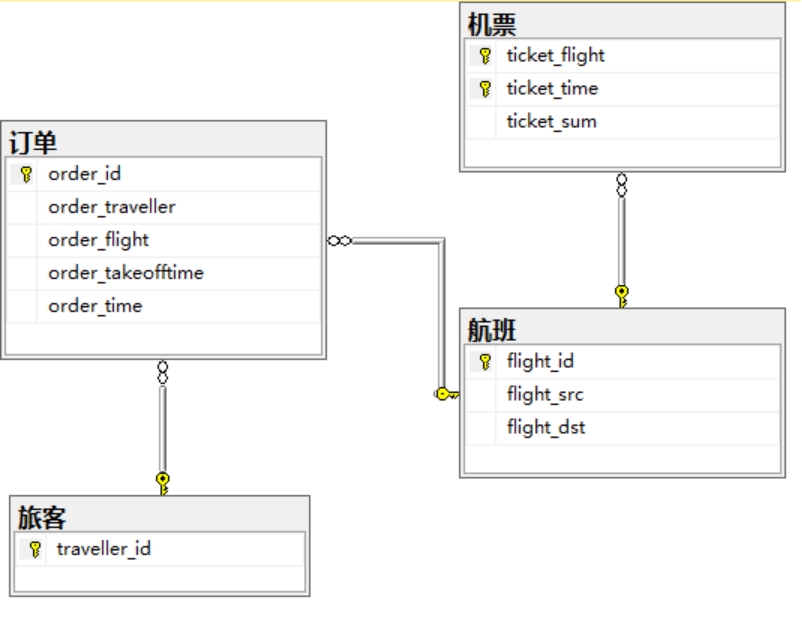
Task: Click the yellow key endpoint above 旅客 table
Action: point(163,483)
